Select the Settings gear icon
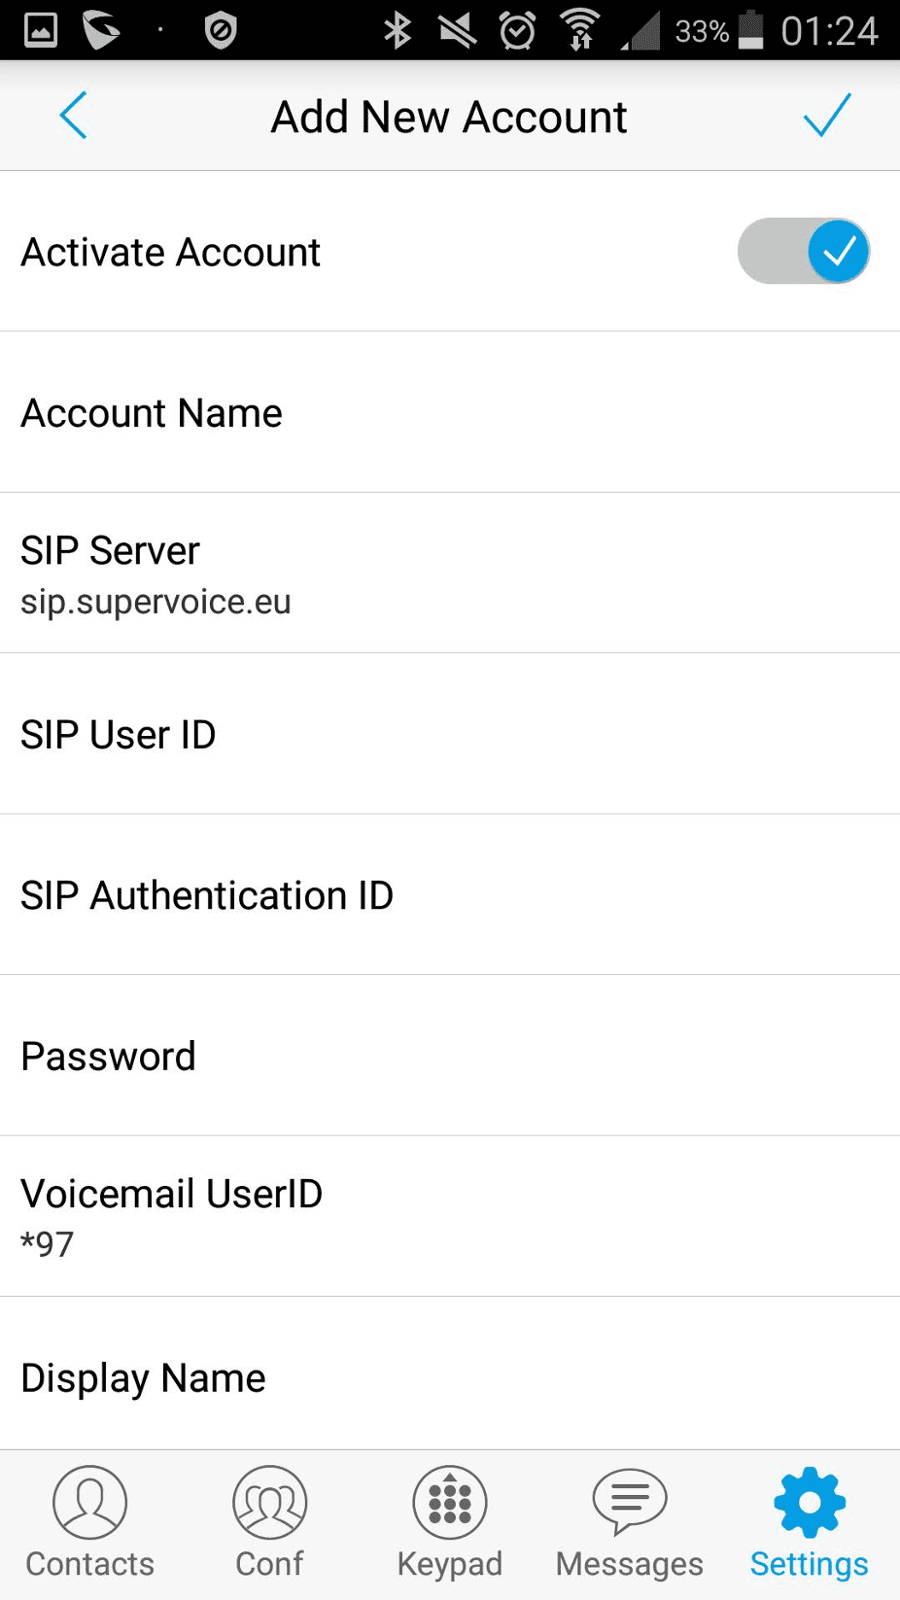The width and height of the screenshot is (900, 1600). (810, 1502)
